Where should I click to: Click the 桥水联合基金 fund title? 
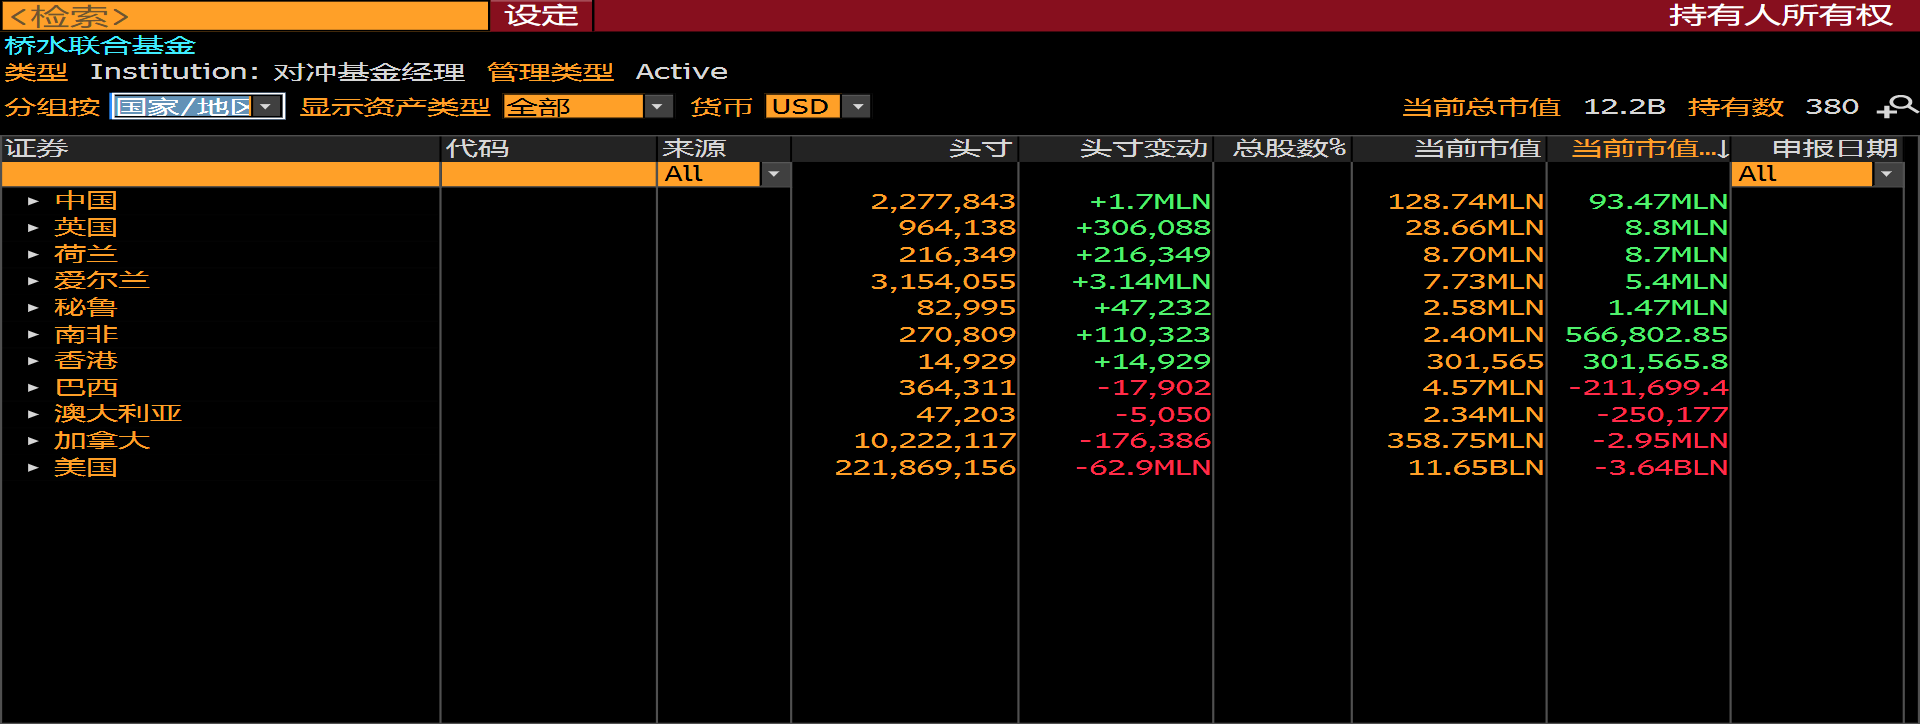[x=100, y=45]
